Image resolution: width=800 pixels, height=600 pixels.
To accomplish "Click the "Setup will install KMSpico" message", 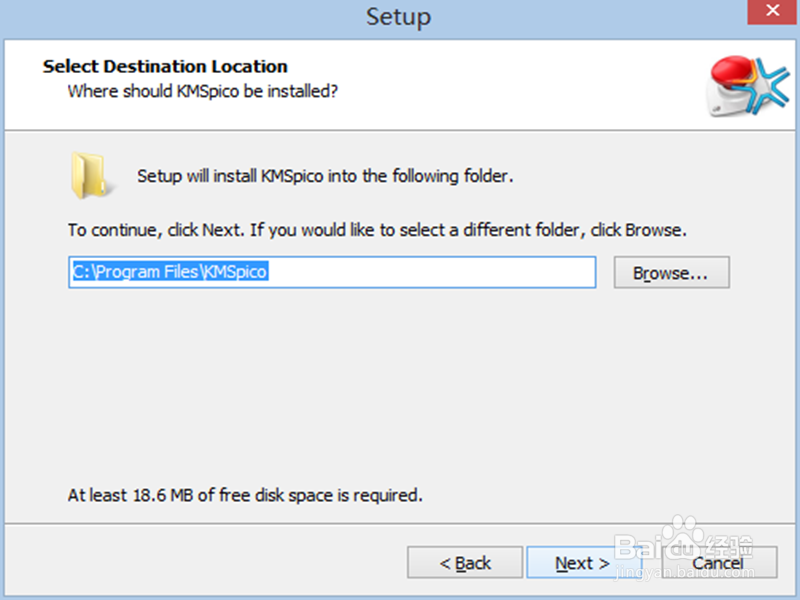I will (x=325, y=177).
